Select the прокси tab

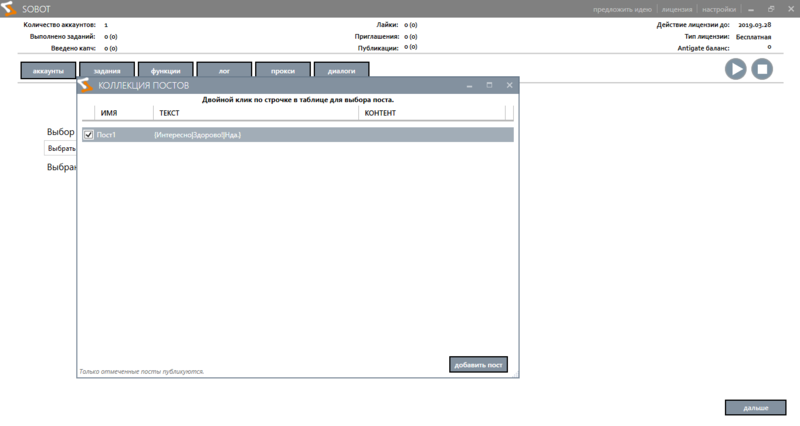283,70
